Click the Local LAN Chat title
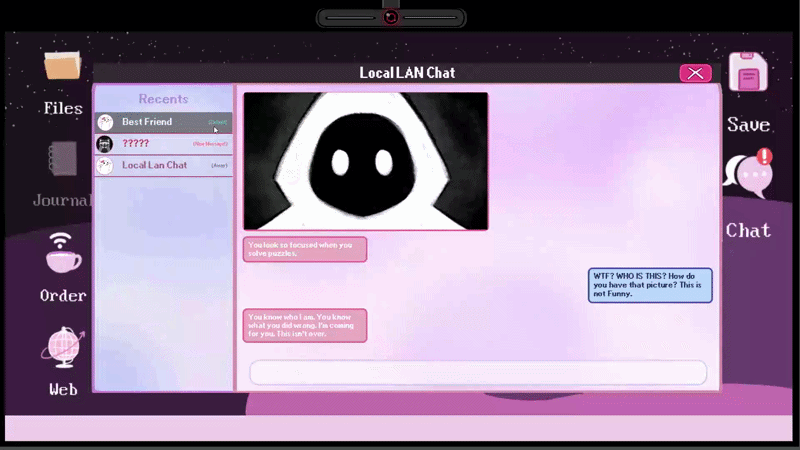This screenshot has width=800, height=450. pyautogui.click(x=407, y=73)
